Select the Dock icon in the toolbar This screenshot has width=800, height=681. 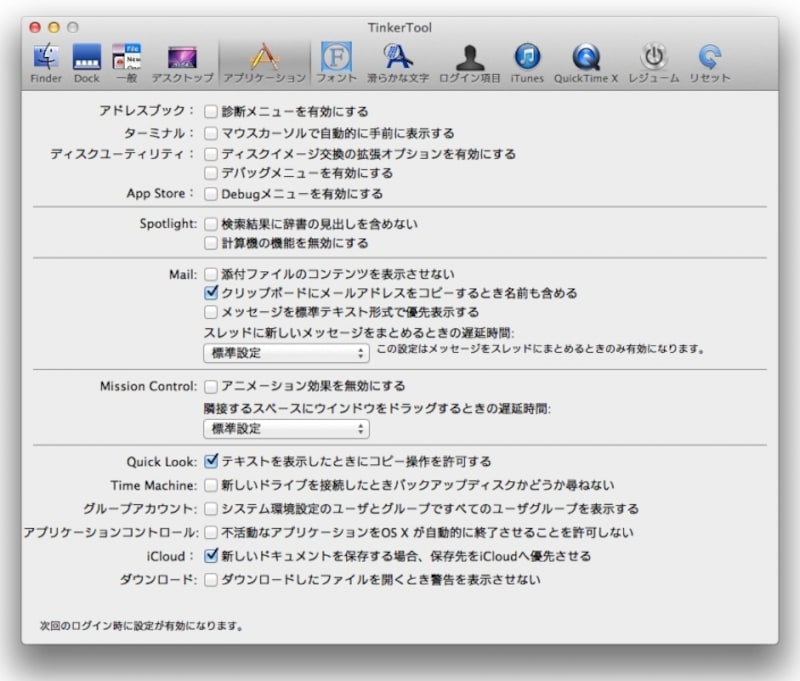[87, 62]
